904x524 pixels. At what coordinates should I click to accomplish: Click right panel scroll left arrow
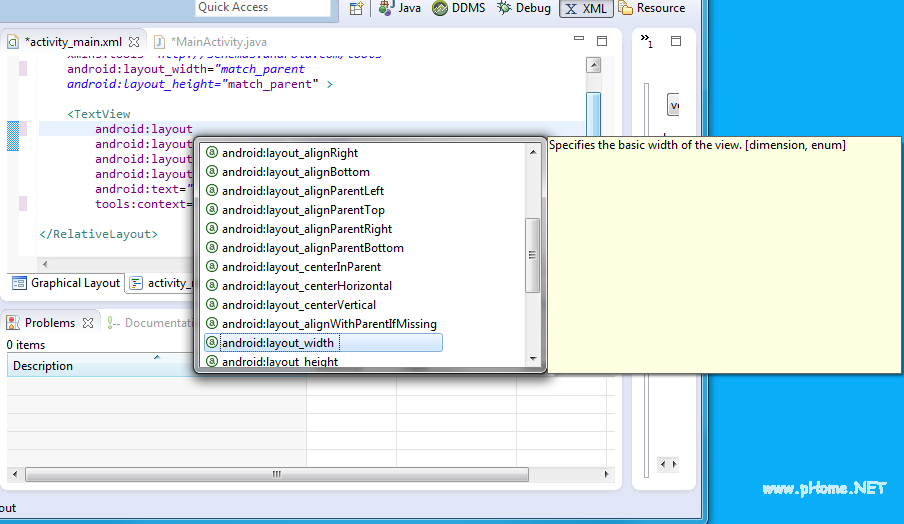pyautogui.click(x=663, y=464)
